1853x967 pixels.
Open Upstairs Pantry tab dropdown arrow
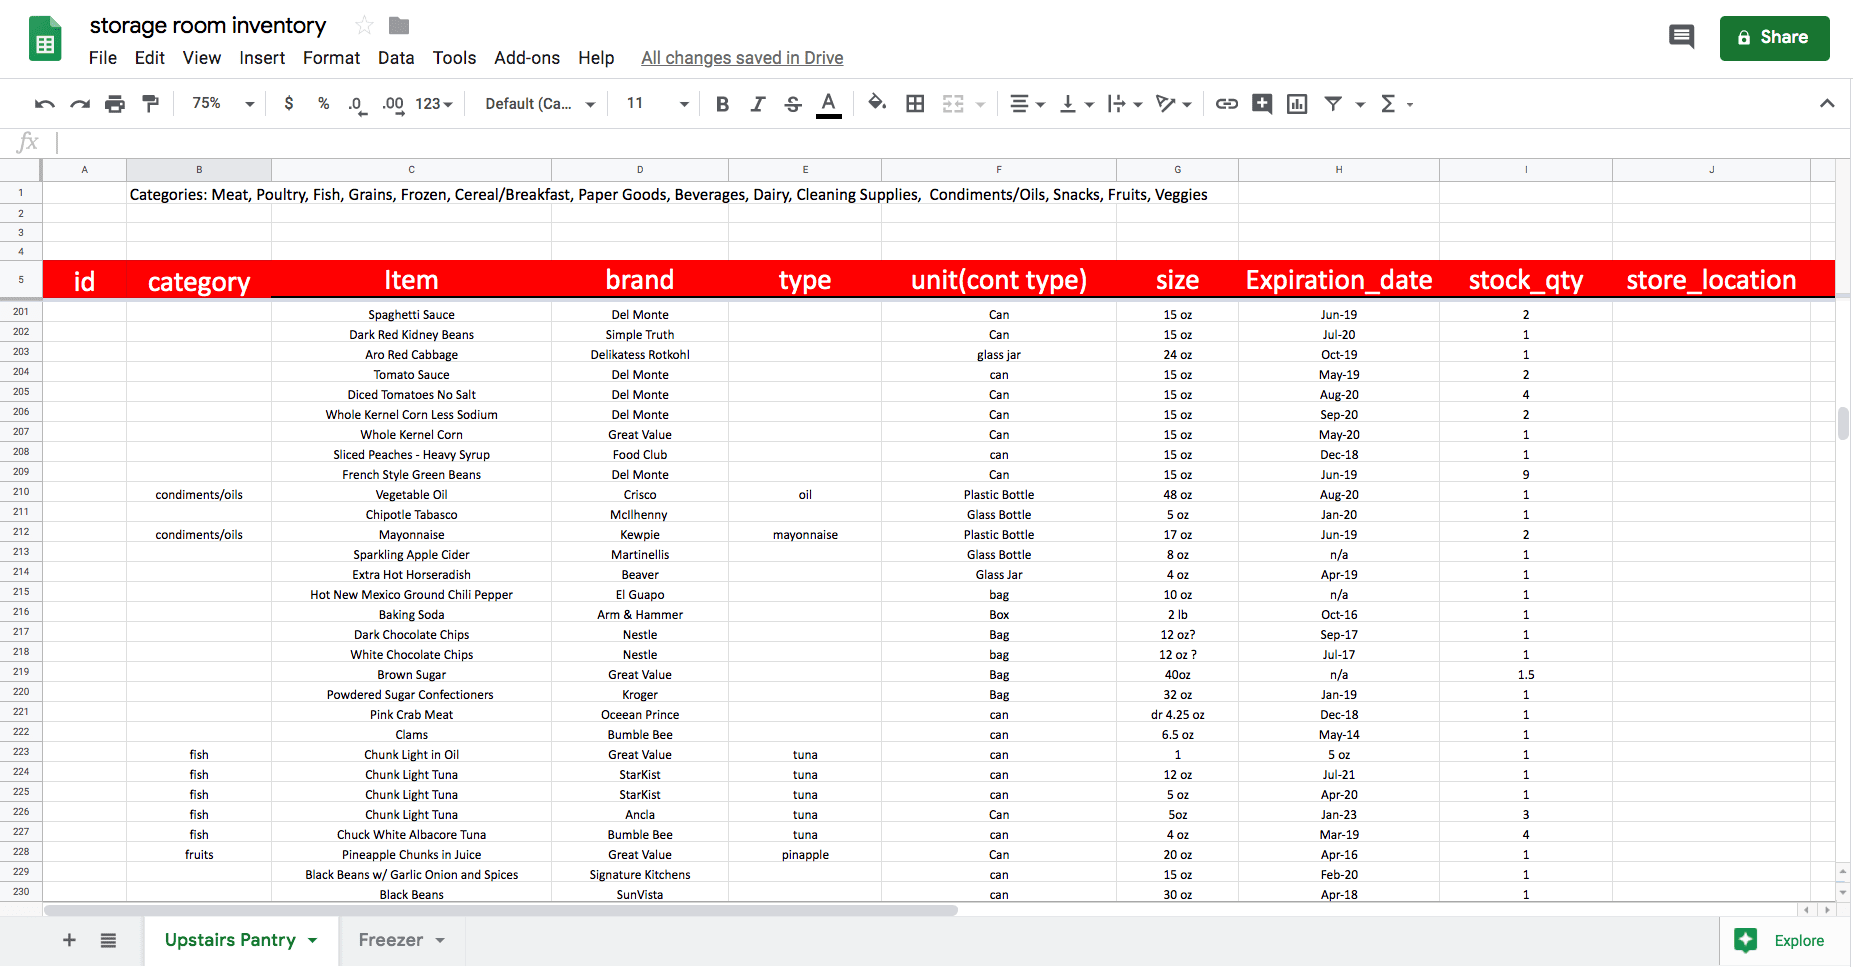313,940
